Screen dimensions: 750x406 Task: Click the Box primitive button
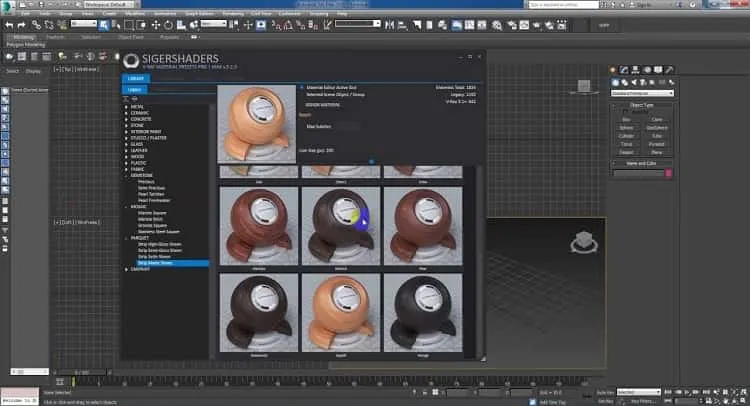(626, 120)
